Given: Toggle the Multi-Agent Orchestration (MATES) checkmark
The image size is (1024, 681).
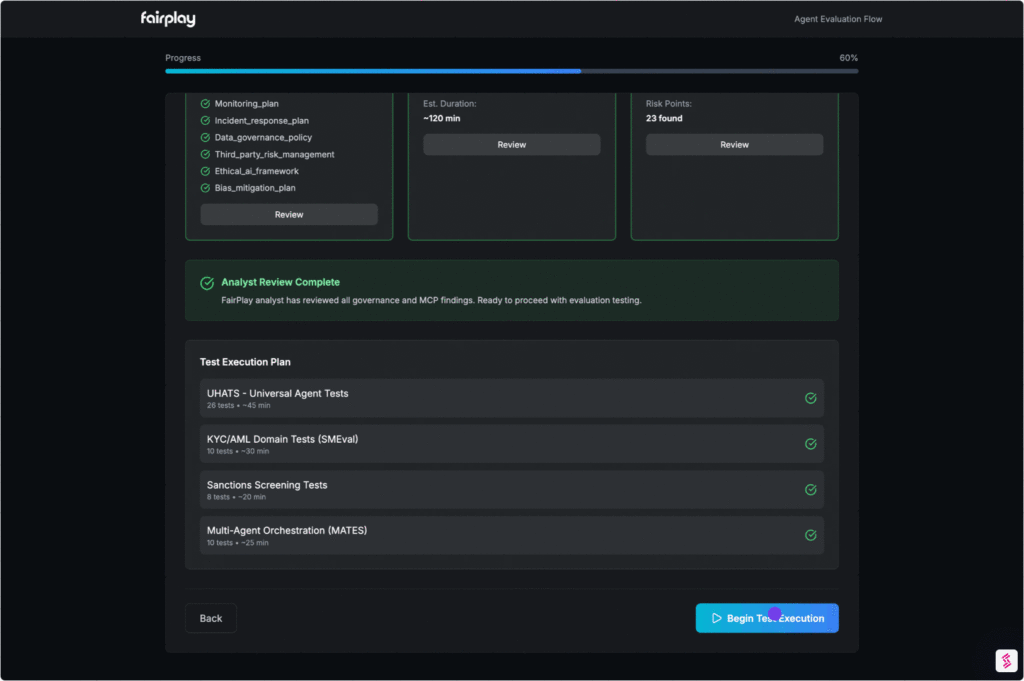Looking at the screenshot, I should pos(810,535).
